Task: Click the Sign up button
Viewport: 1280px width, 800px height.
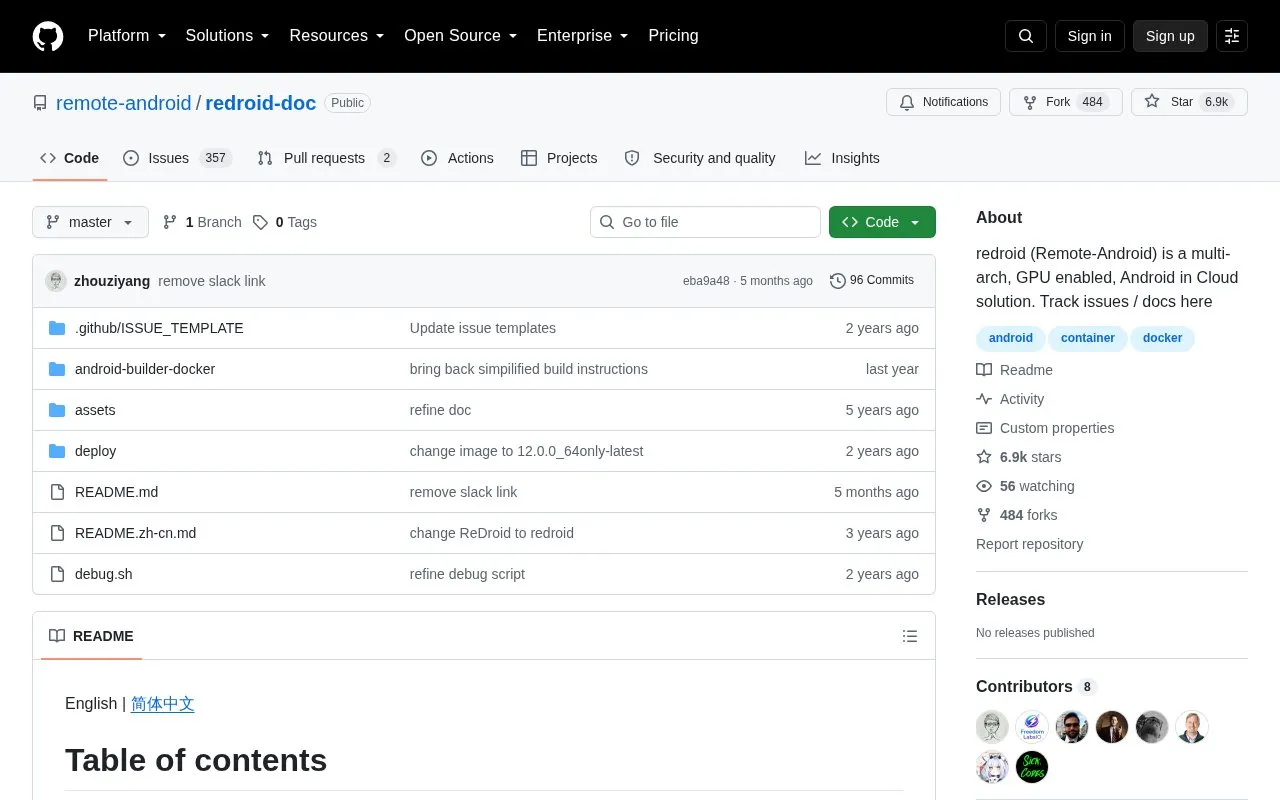Action: (x=1170, y=36)
